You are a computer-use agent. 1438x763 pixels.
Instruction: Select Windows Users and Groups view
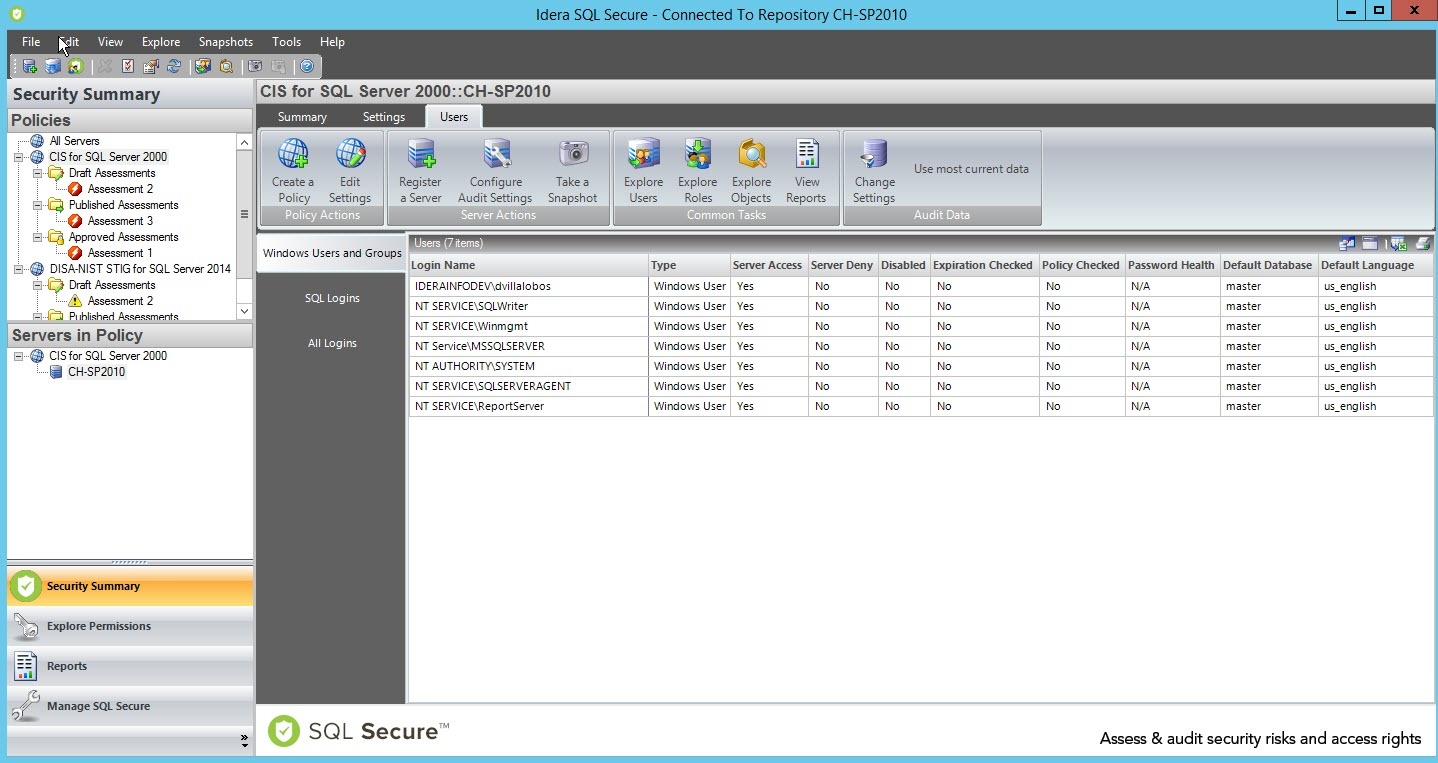pyautogui.click(x=332, y=253)
